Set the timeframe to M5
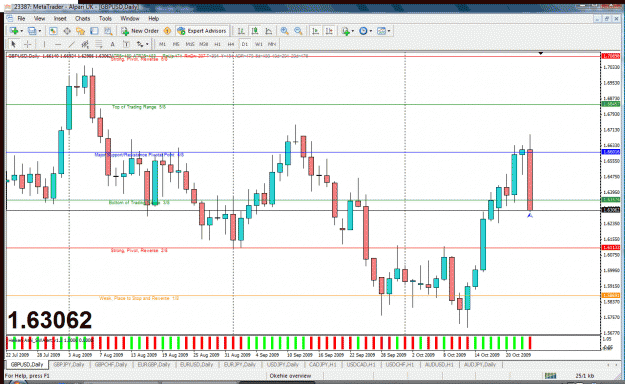 click(x=176, y=44)
